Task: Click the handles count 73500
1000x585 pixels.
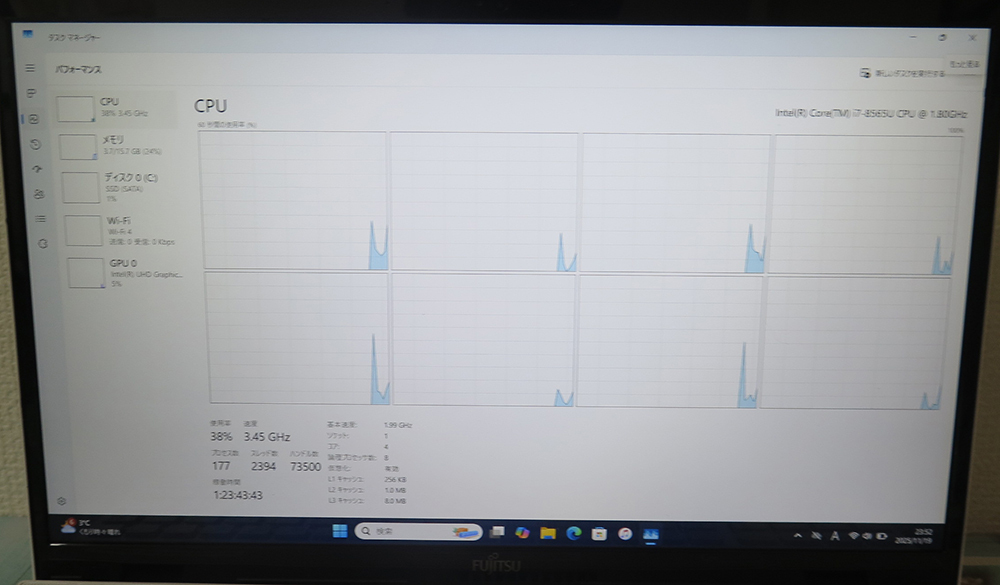Action: click(x=305, y=467)
